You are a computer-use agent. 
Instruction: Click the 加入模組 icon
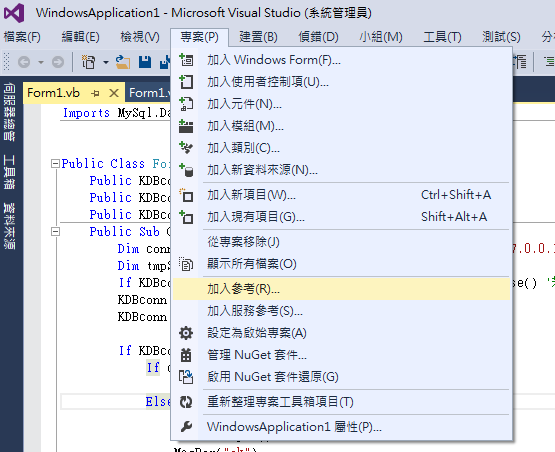186,126
